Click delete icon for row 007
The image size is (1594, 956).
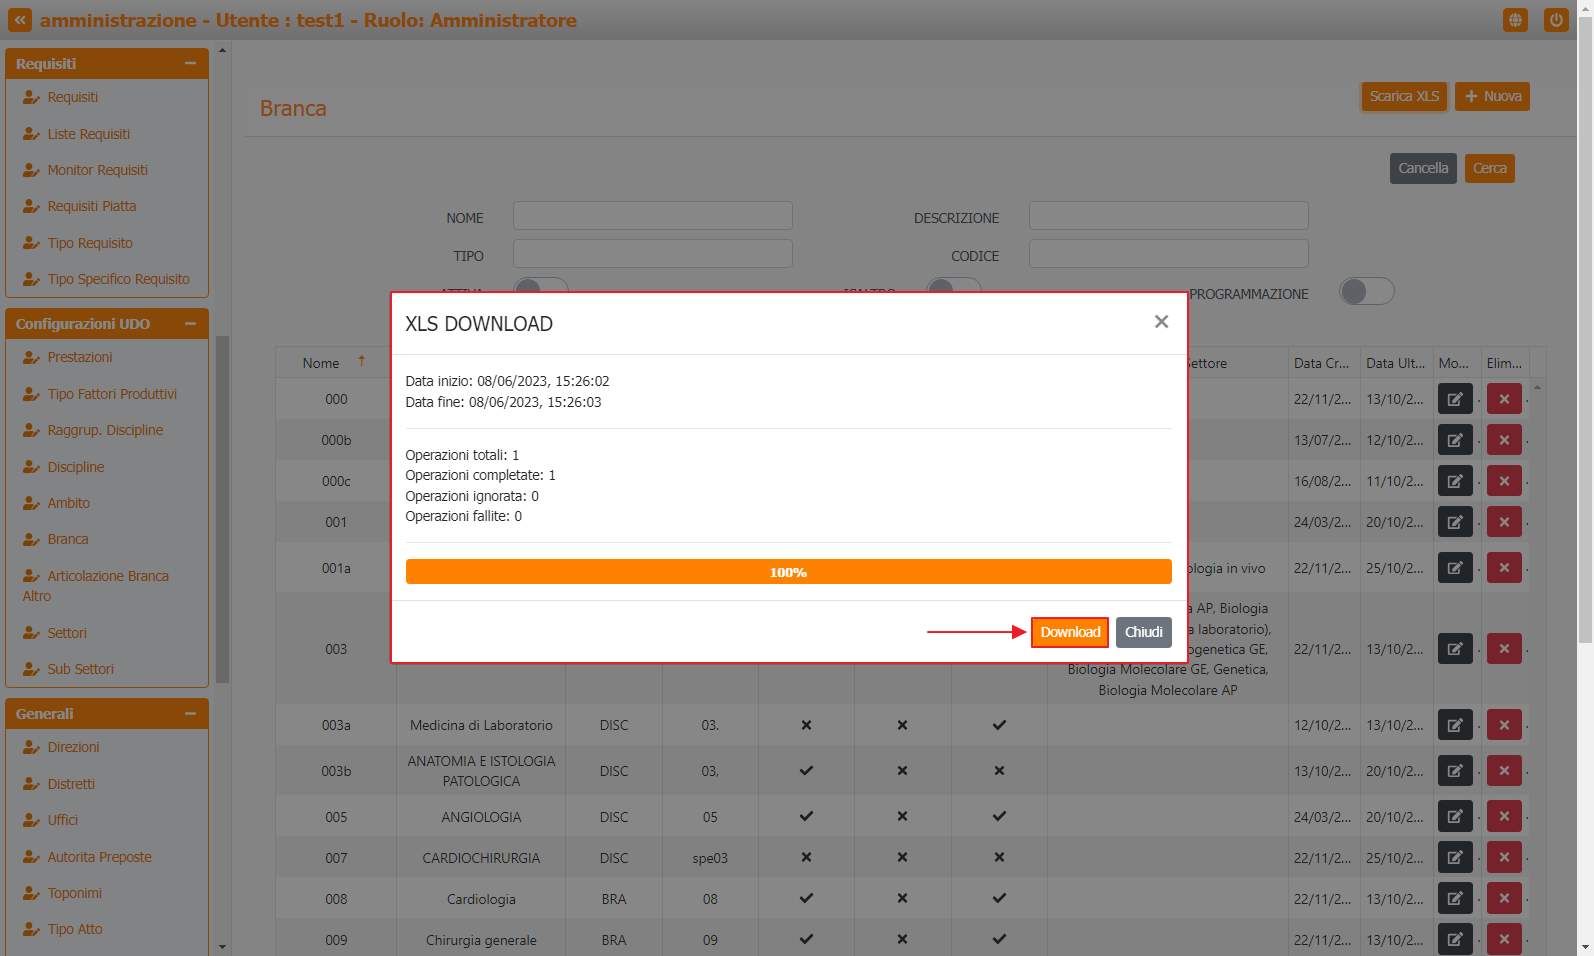tap(1504, 858)
